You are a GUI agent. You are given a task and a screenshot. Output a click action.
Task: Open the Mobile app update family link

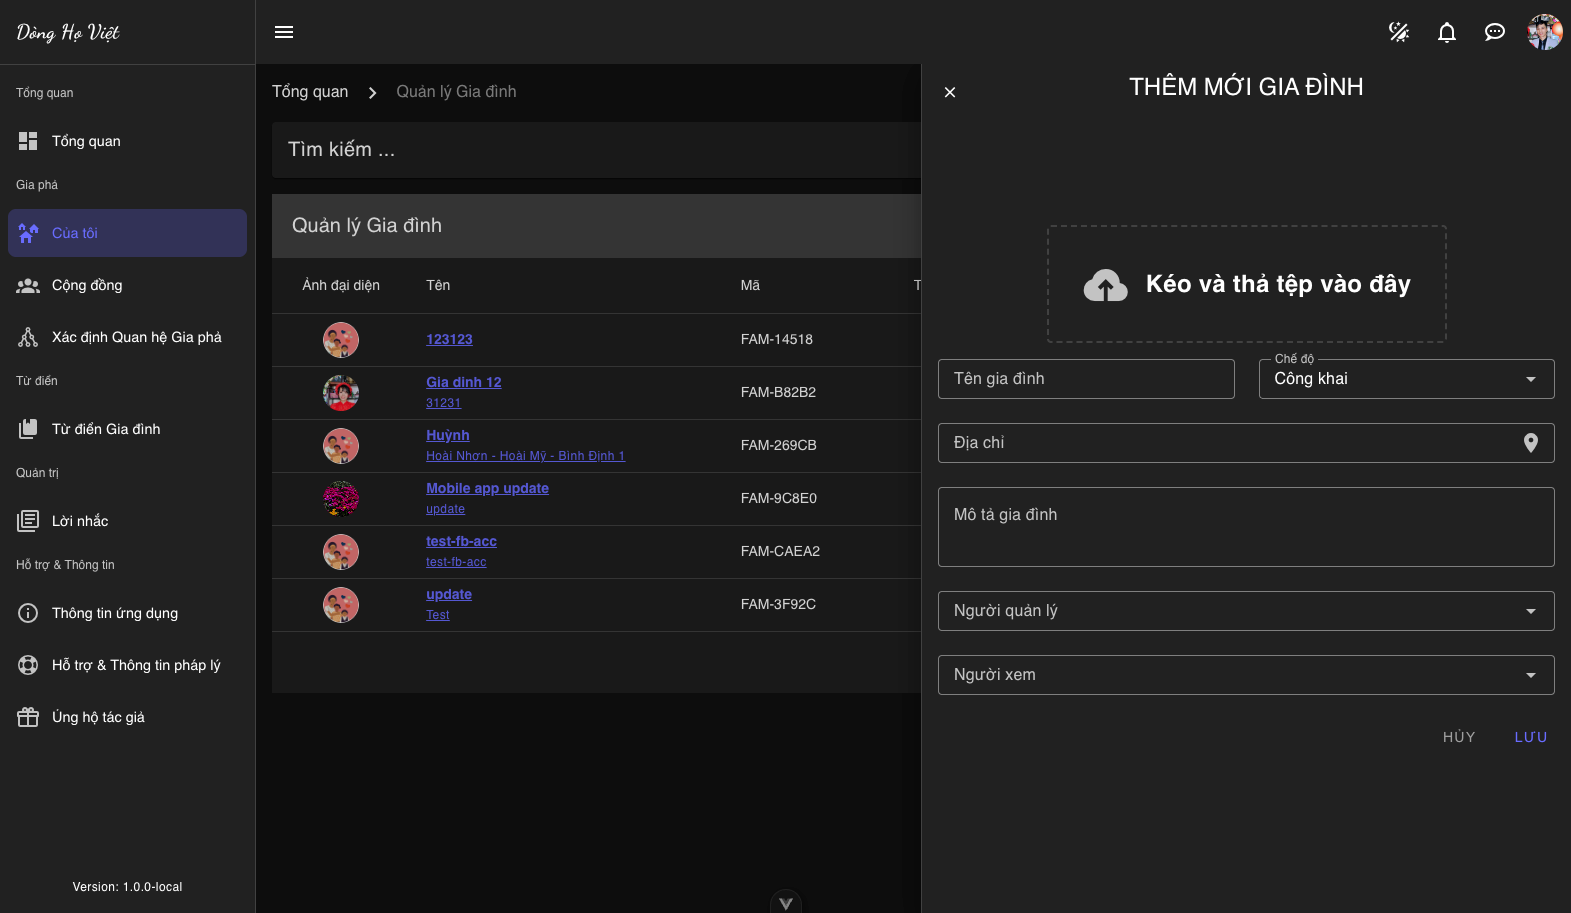487,488
